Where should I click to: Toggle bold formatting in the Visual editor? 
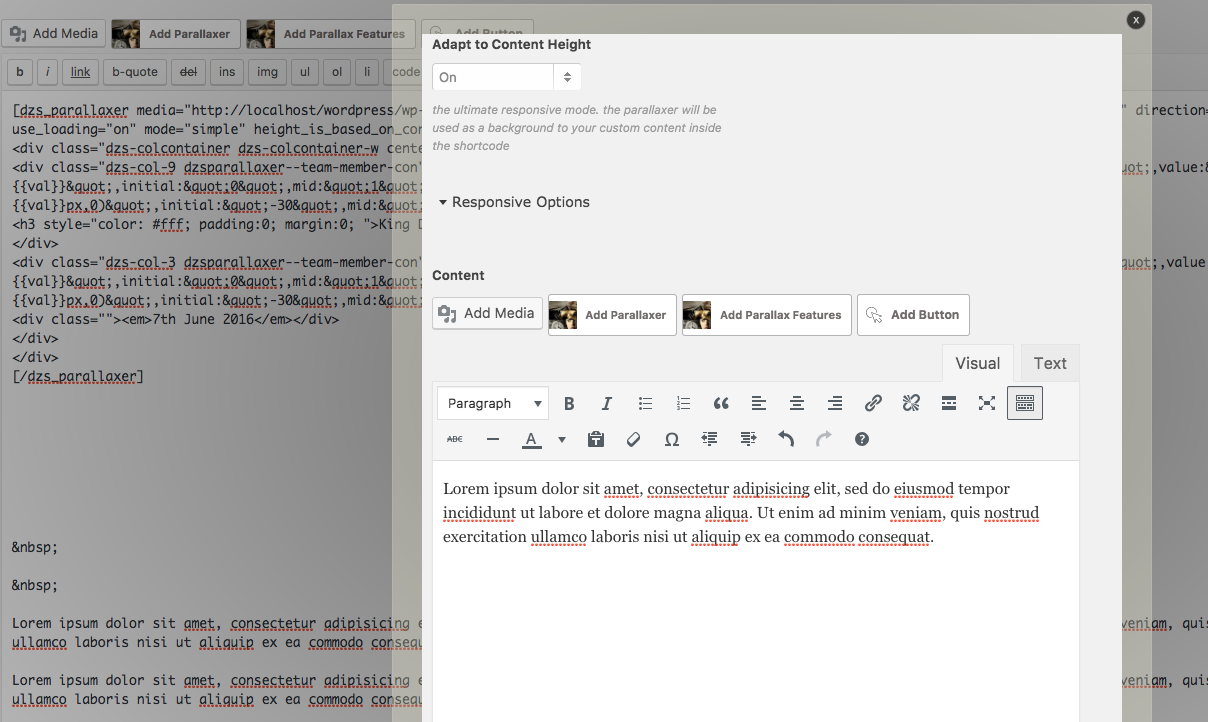tap(569, 404)
